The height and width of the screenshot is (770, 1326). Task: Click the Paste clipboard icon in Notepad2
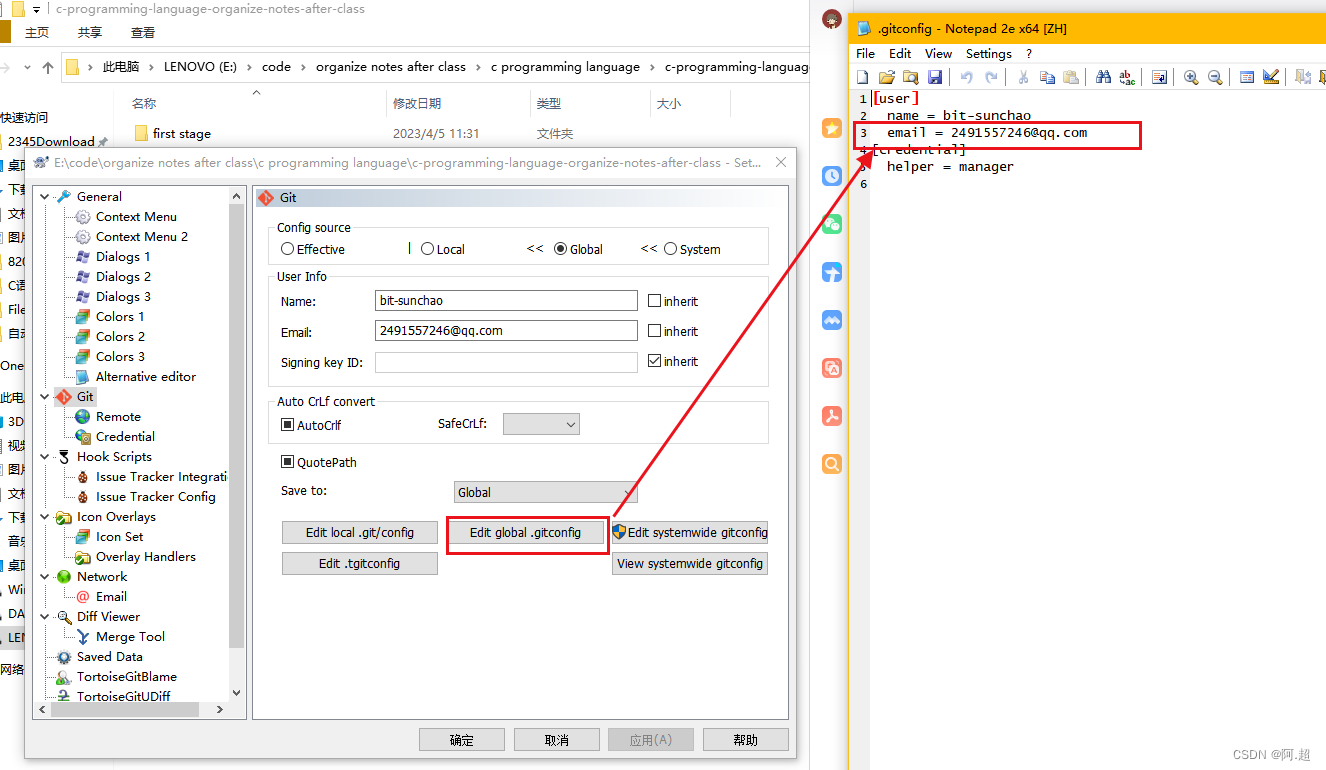click(1071, 77)
